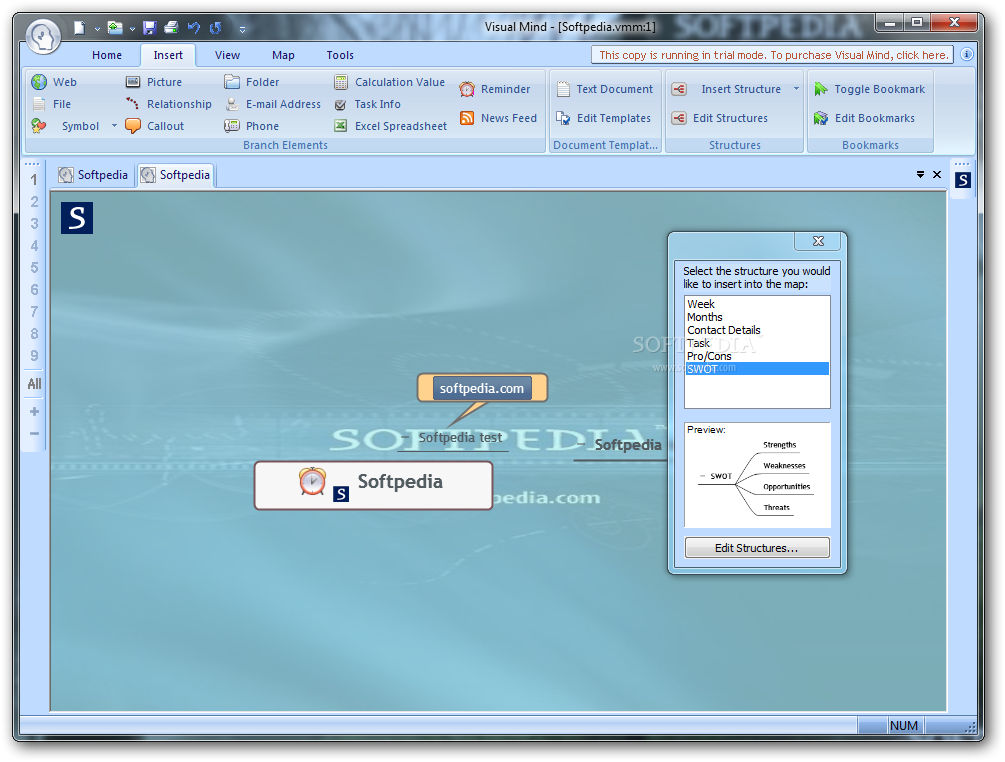The height and width of the screenshot is (762, 1005).
Task: Insert a News Feed element
Action: tap(498, 118)
